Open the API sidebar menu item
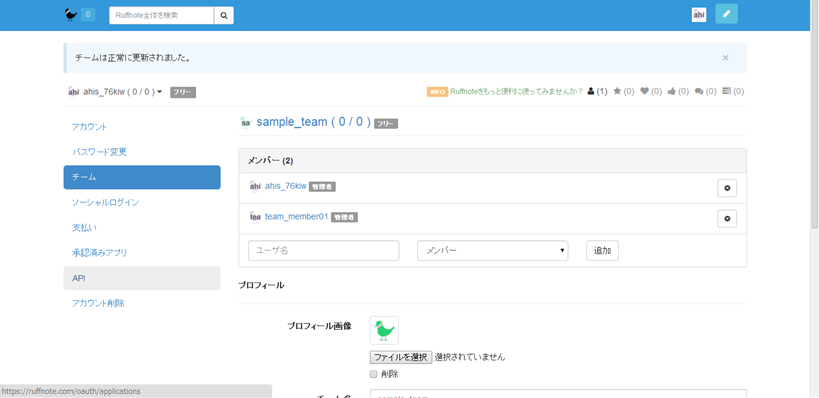The image size is (819, 398). click(x=142, y=278)
